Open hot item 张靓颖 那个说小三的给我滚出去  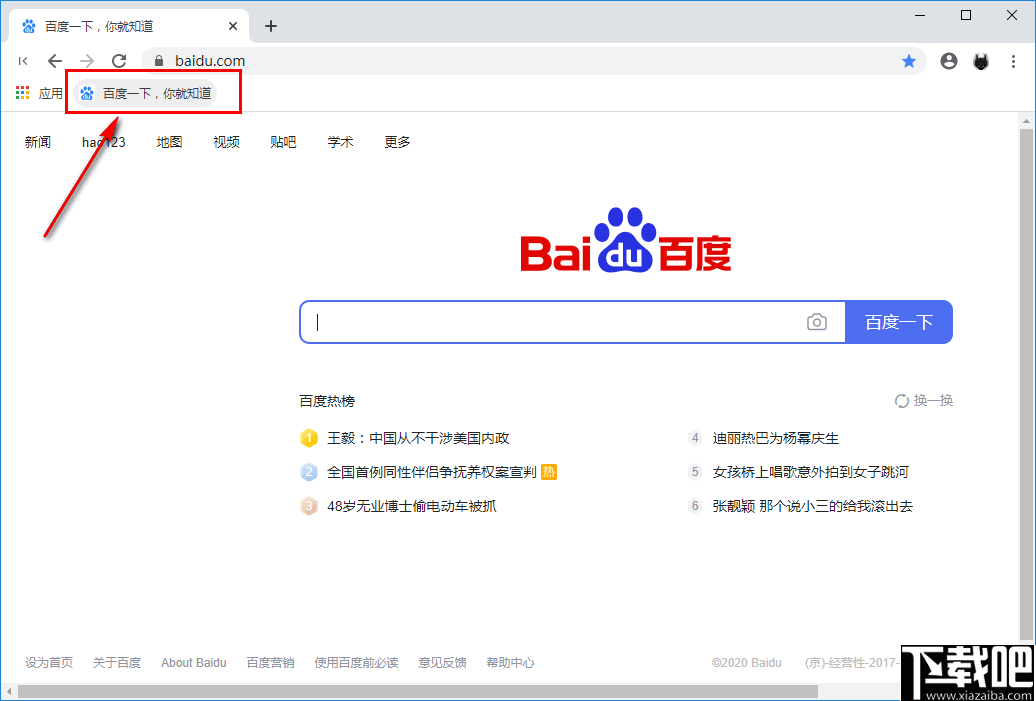813,507
